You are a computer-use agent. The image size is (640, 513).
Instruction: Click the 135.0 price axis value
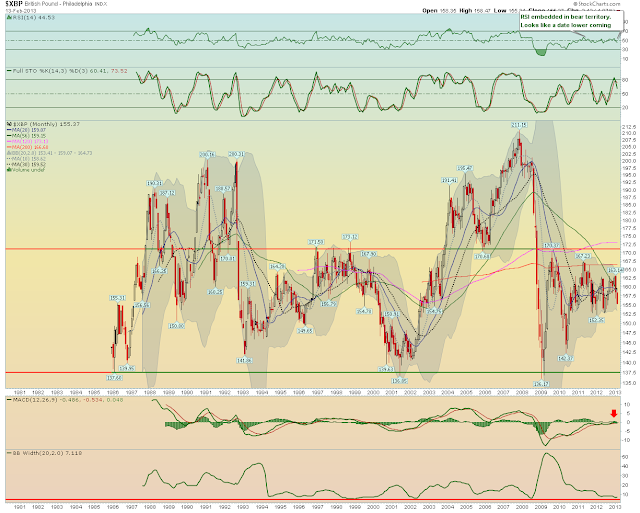630,384
